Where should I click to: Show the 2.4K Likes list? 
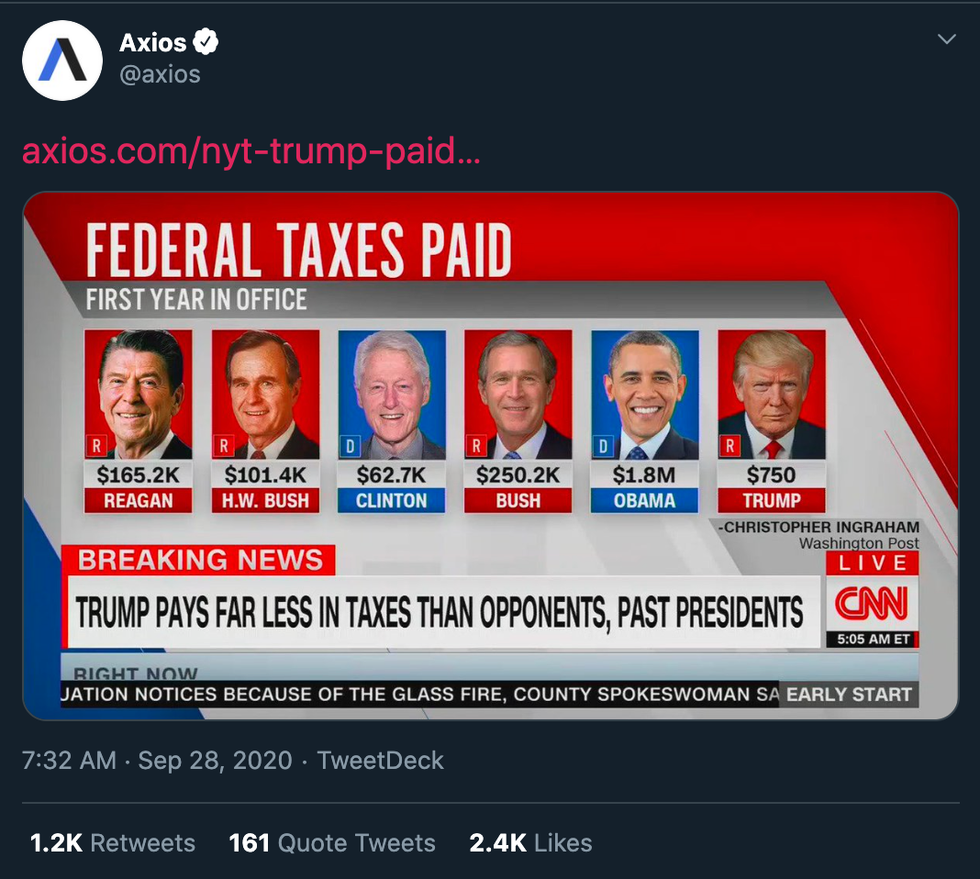(530, 843)
